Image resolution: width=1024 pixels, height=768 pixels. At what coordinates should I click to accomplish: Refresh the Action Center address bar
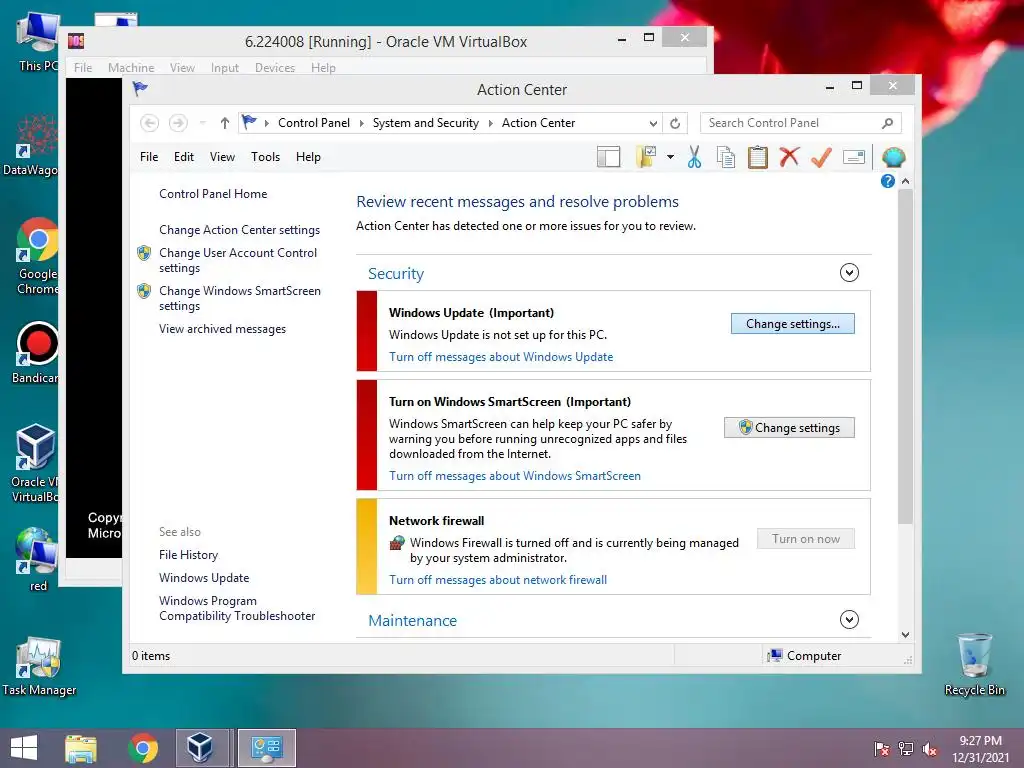click(675, 123)
